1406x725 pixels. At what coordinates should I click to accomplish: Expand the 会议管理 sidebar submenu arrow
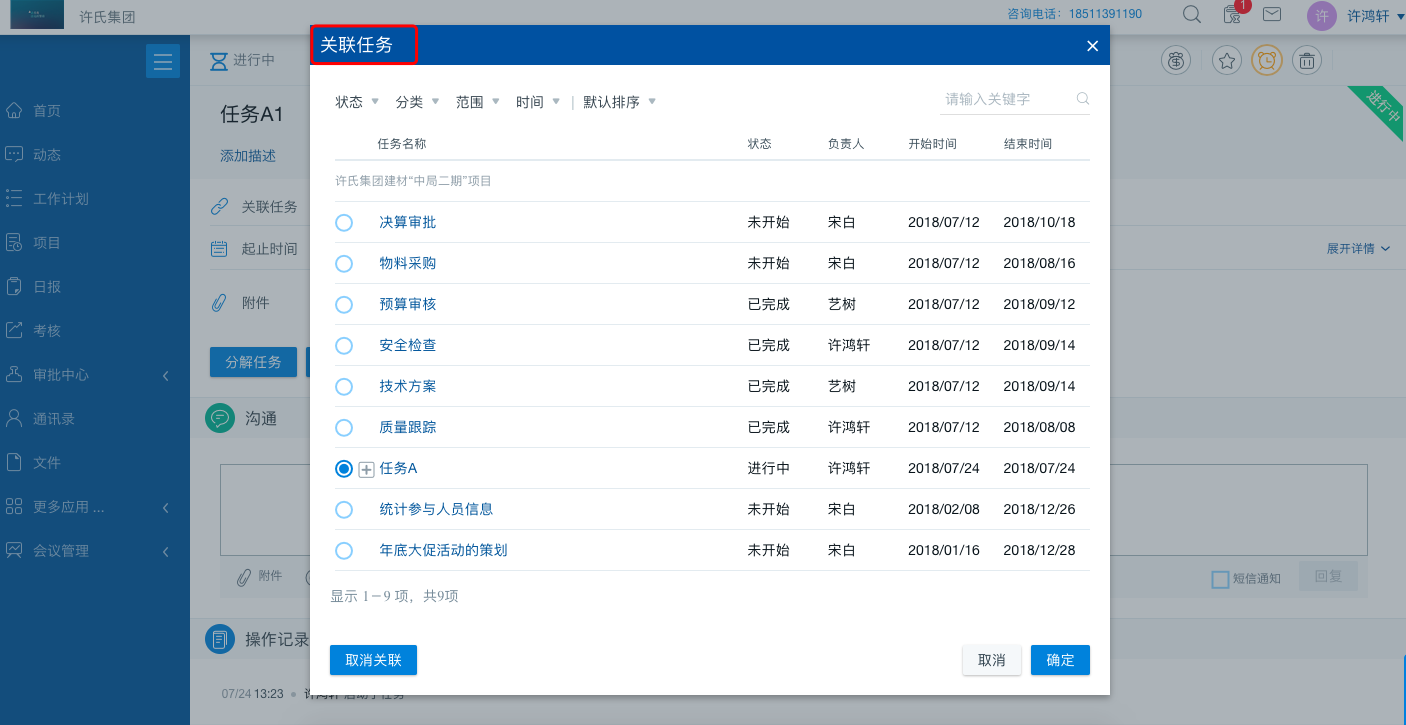click(x=166, y=551)
